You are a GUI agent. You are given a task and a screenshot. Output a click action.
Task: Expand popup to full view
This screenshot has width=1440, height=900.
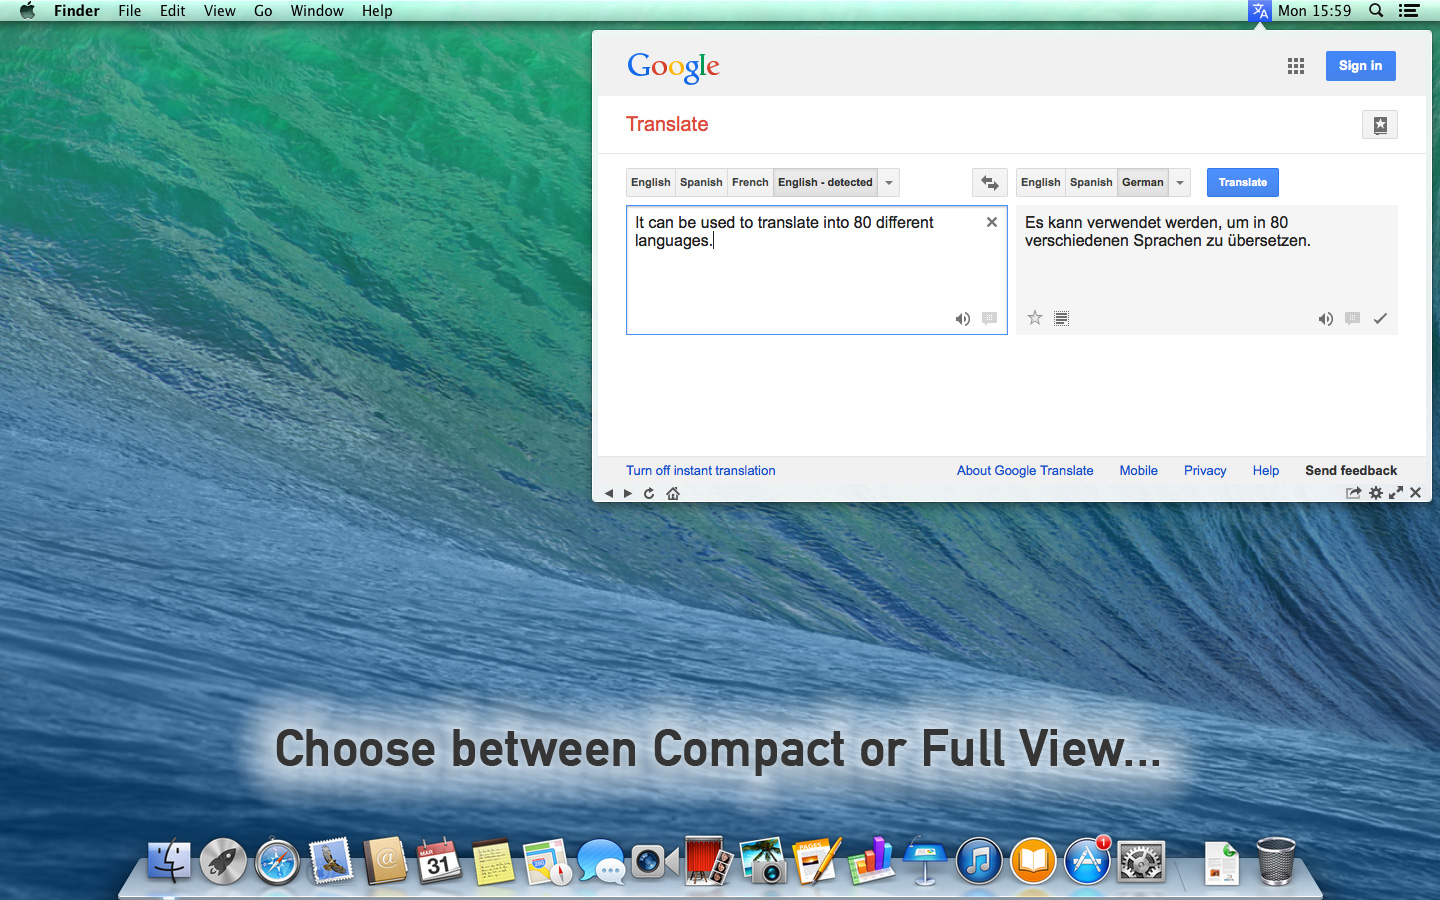1396,493
